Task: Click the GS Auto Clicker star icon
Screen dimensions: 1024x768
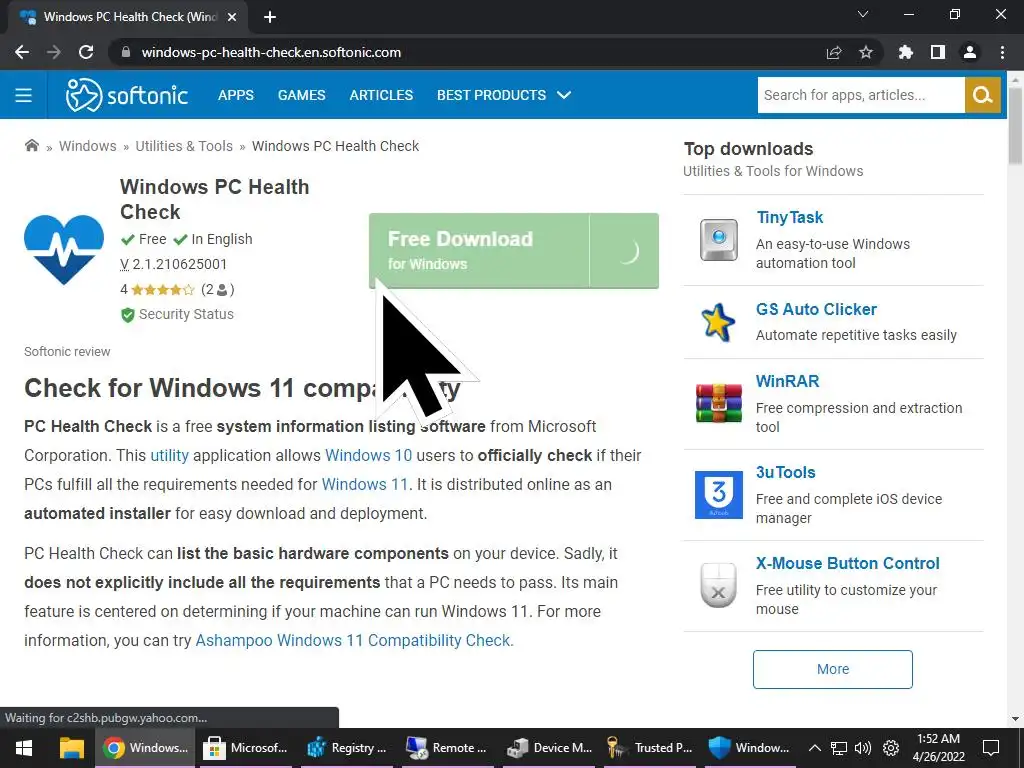Action: (x=718, y=322)
